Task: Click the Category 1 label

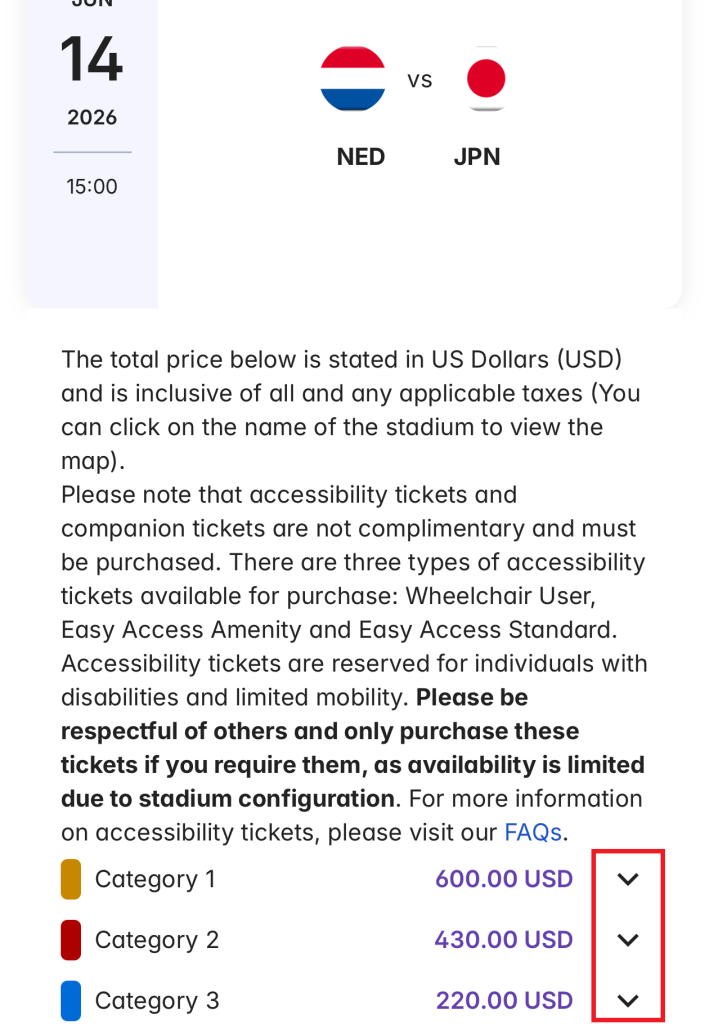Action: tap(155, 879)
